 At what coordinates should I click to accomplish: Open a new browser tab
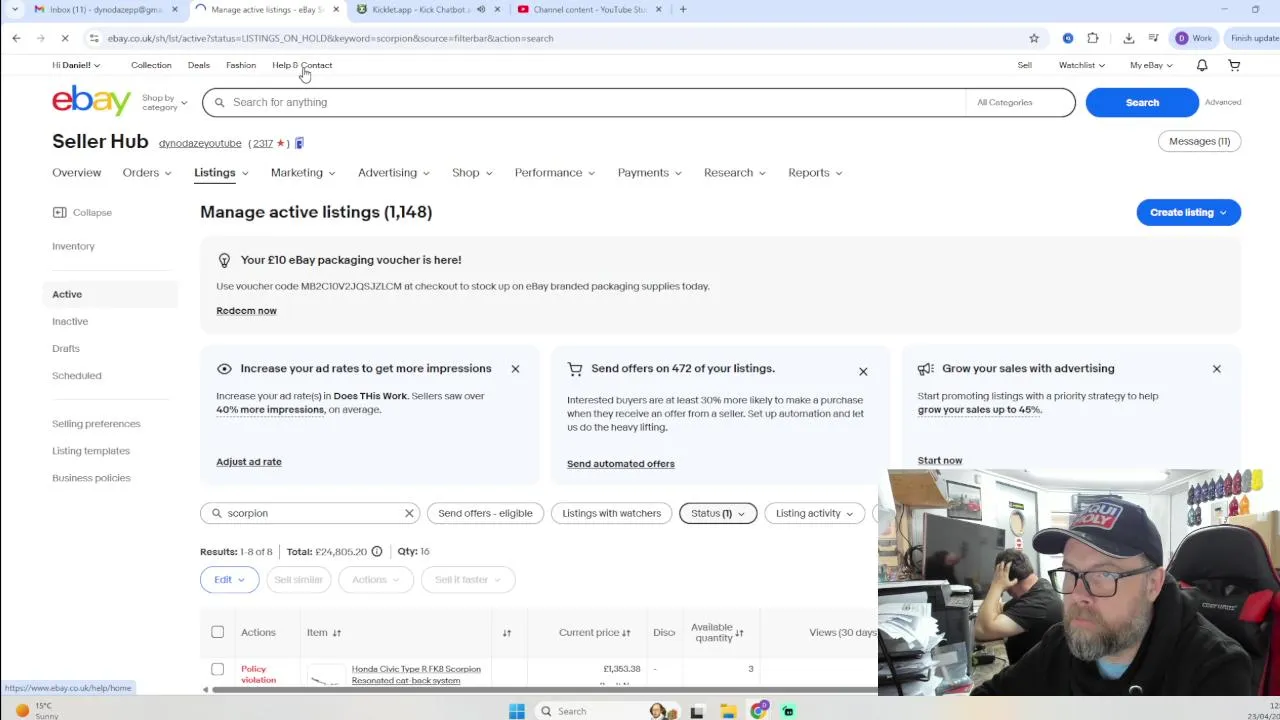[x=683, y=9]
